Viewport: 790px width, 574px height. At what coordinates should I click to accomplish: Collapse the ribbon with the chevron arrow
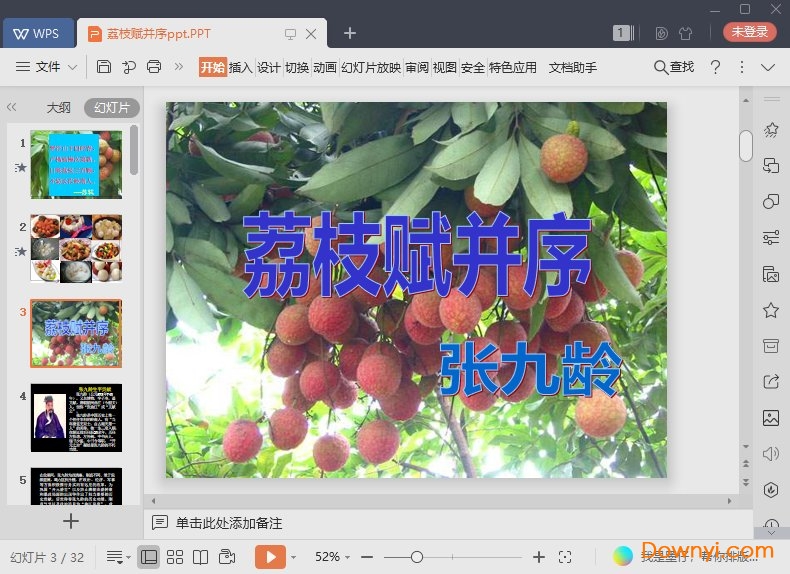click(768, 68)
